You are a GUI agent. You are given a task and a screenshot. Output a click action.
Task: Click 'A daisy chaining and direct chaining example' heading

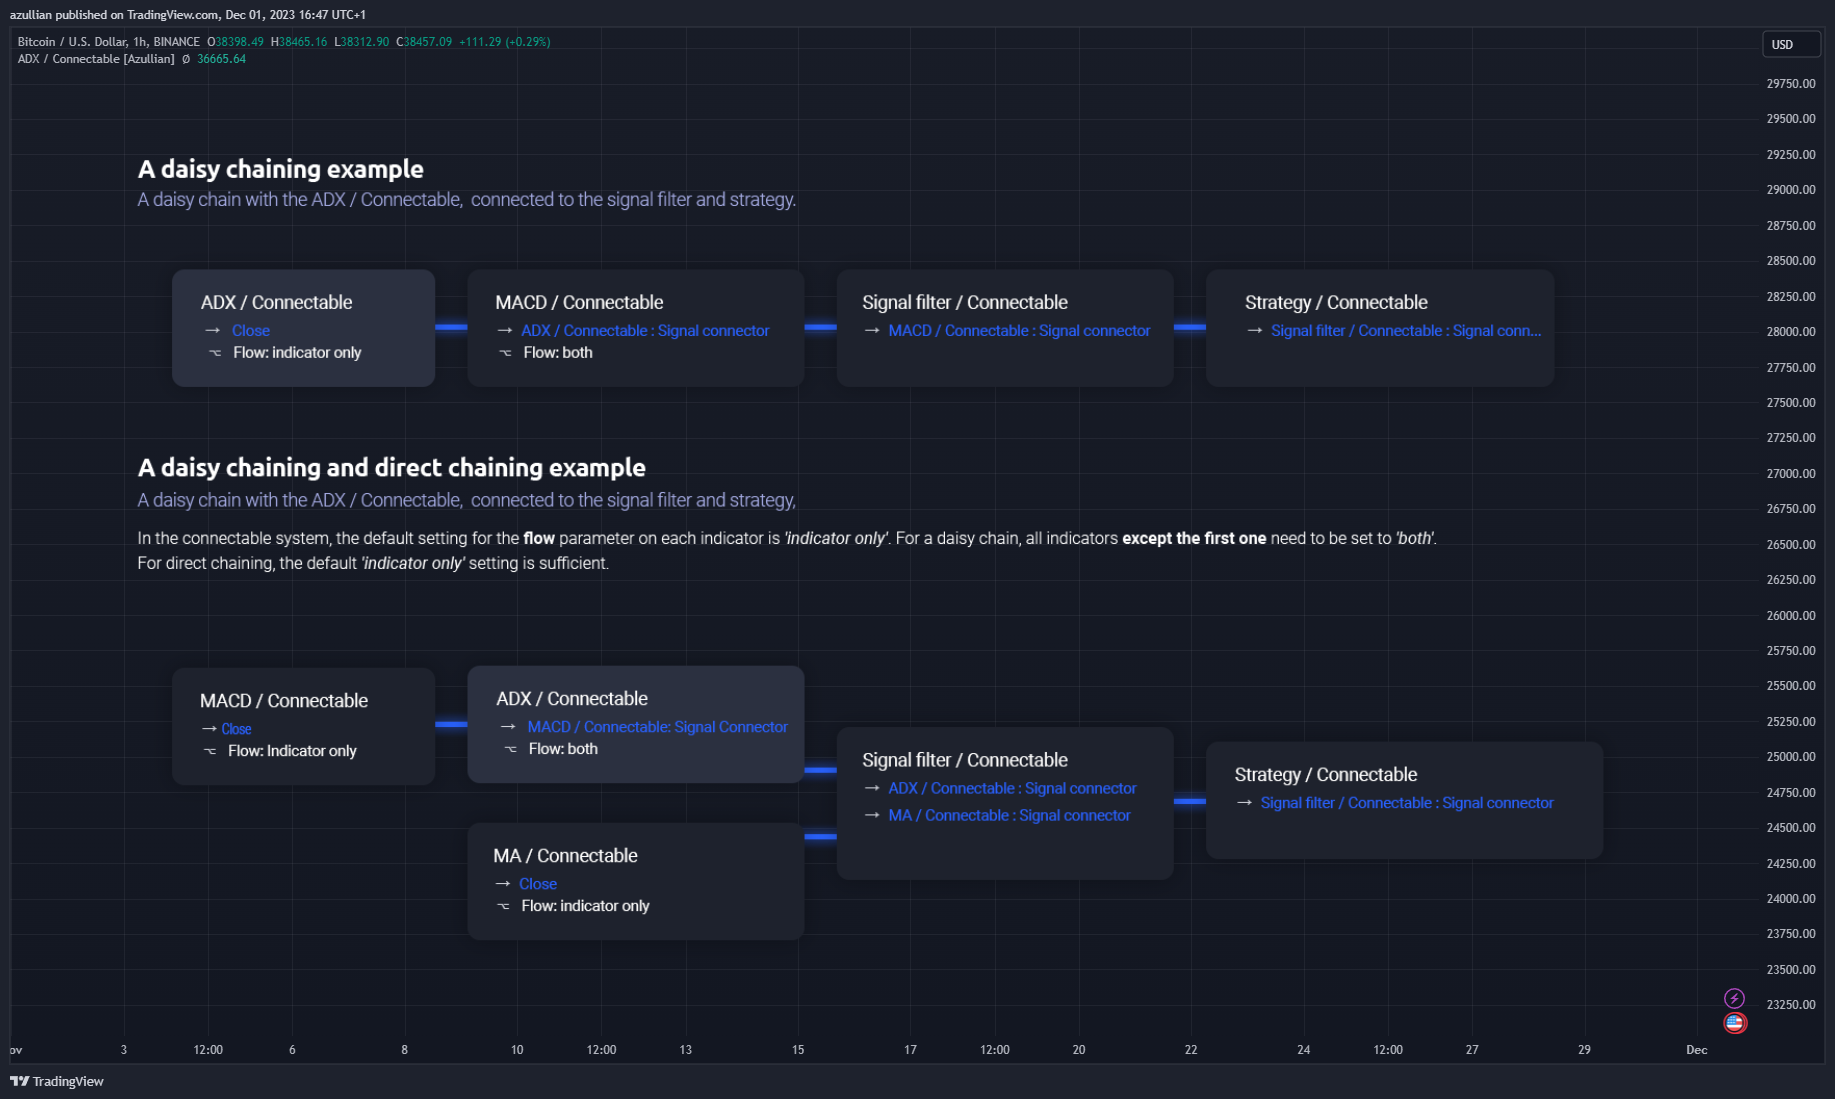coord(392,467)
